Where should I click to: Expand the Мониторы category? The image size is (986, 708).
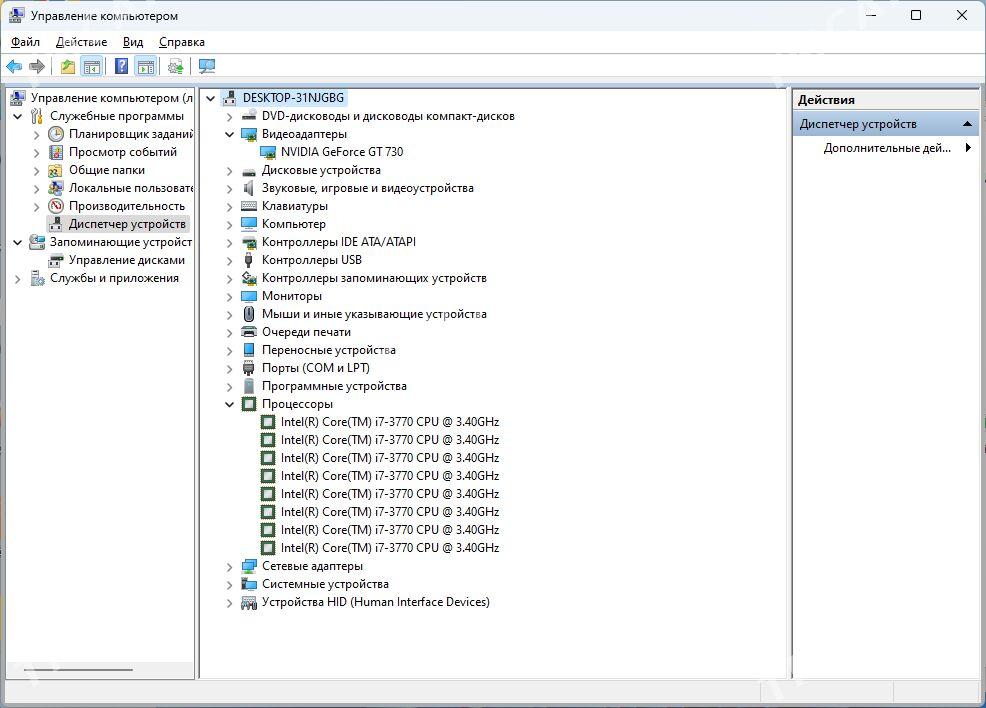click(x=230, y=297)
